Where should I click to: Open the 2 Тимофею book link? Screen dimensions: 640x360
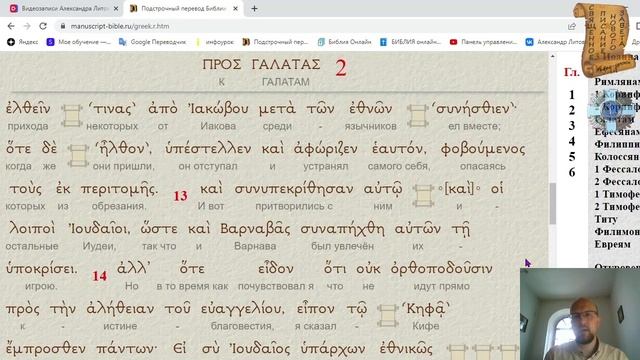point(617,207)
